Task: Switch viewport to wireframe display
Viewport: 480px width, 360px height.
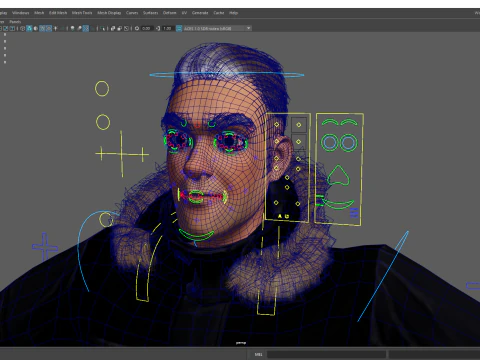Action: [x=23, y=28]
